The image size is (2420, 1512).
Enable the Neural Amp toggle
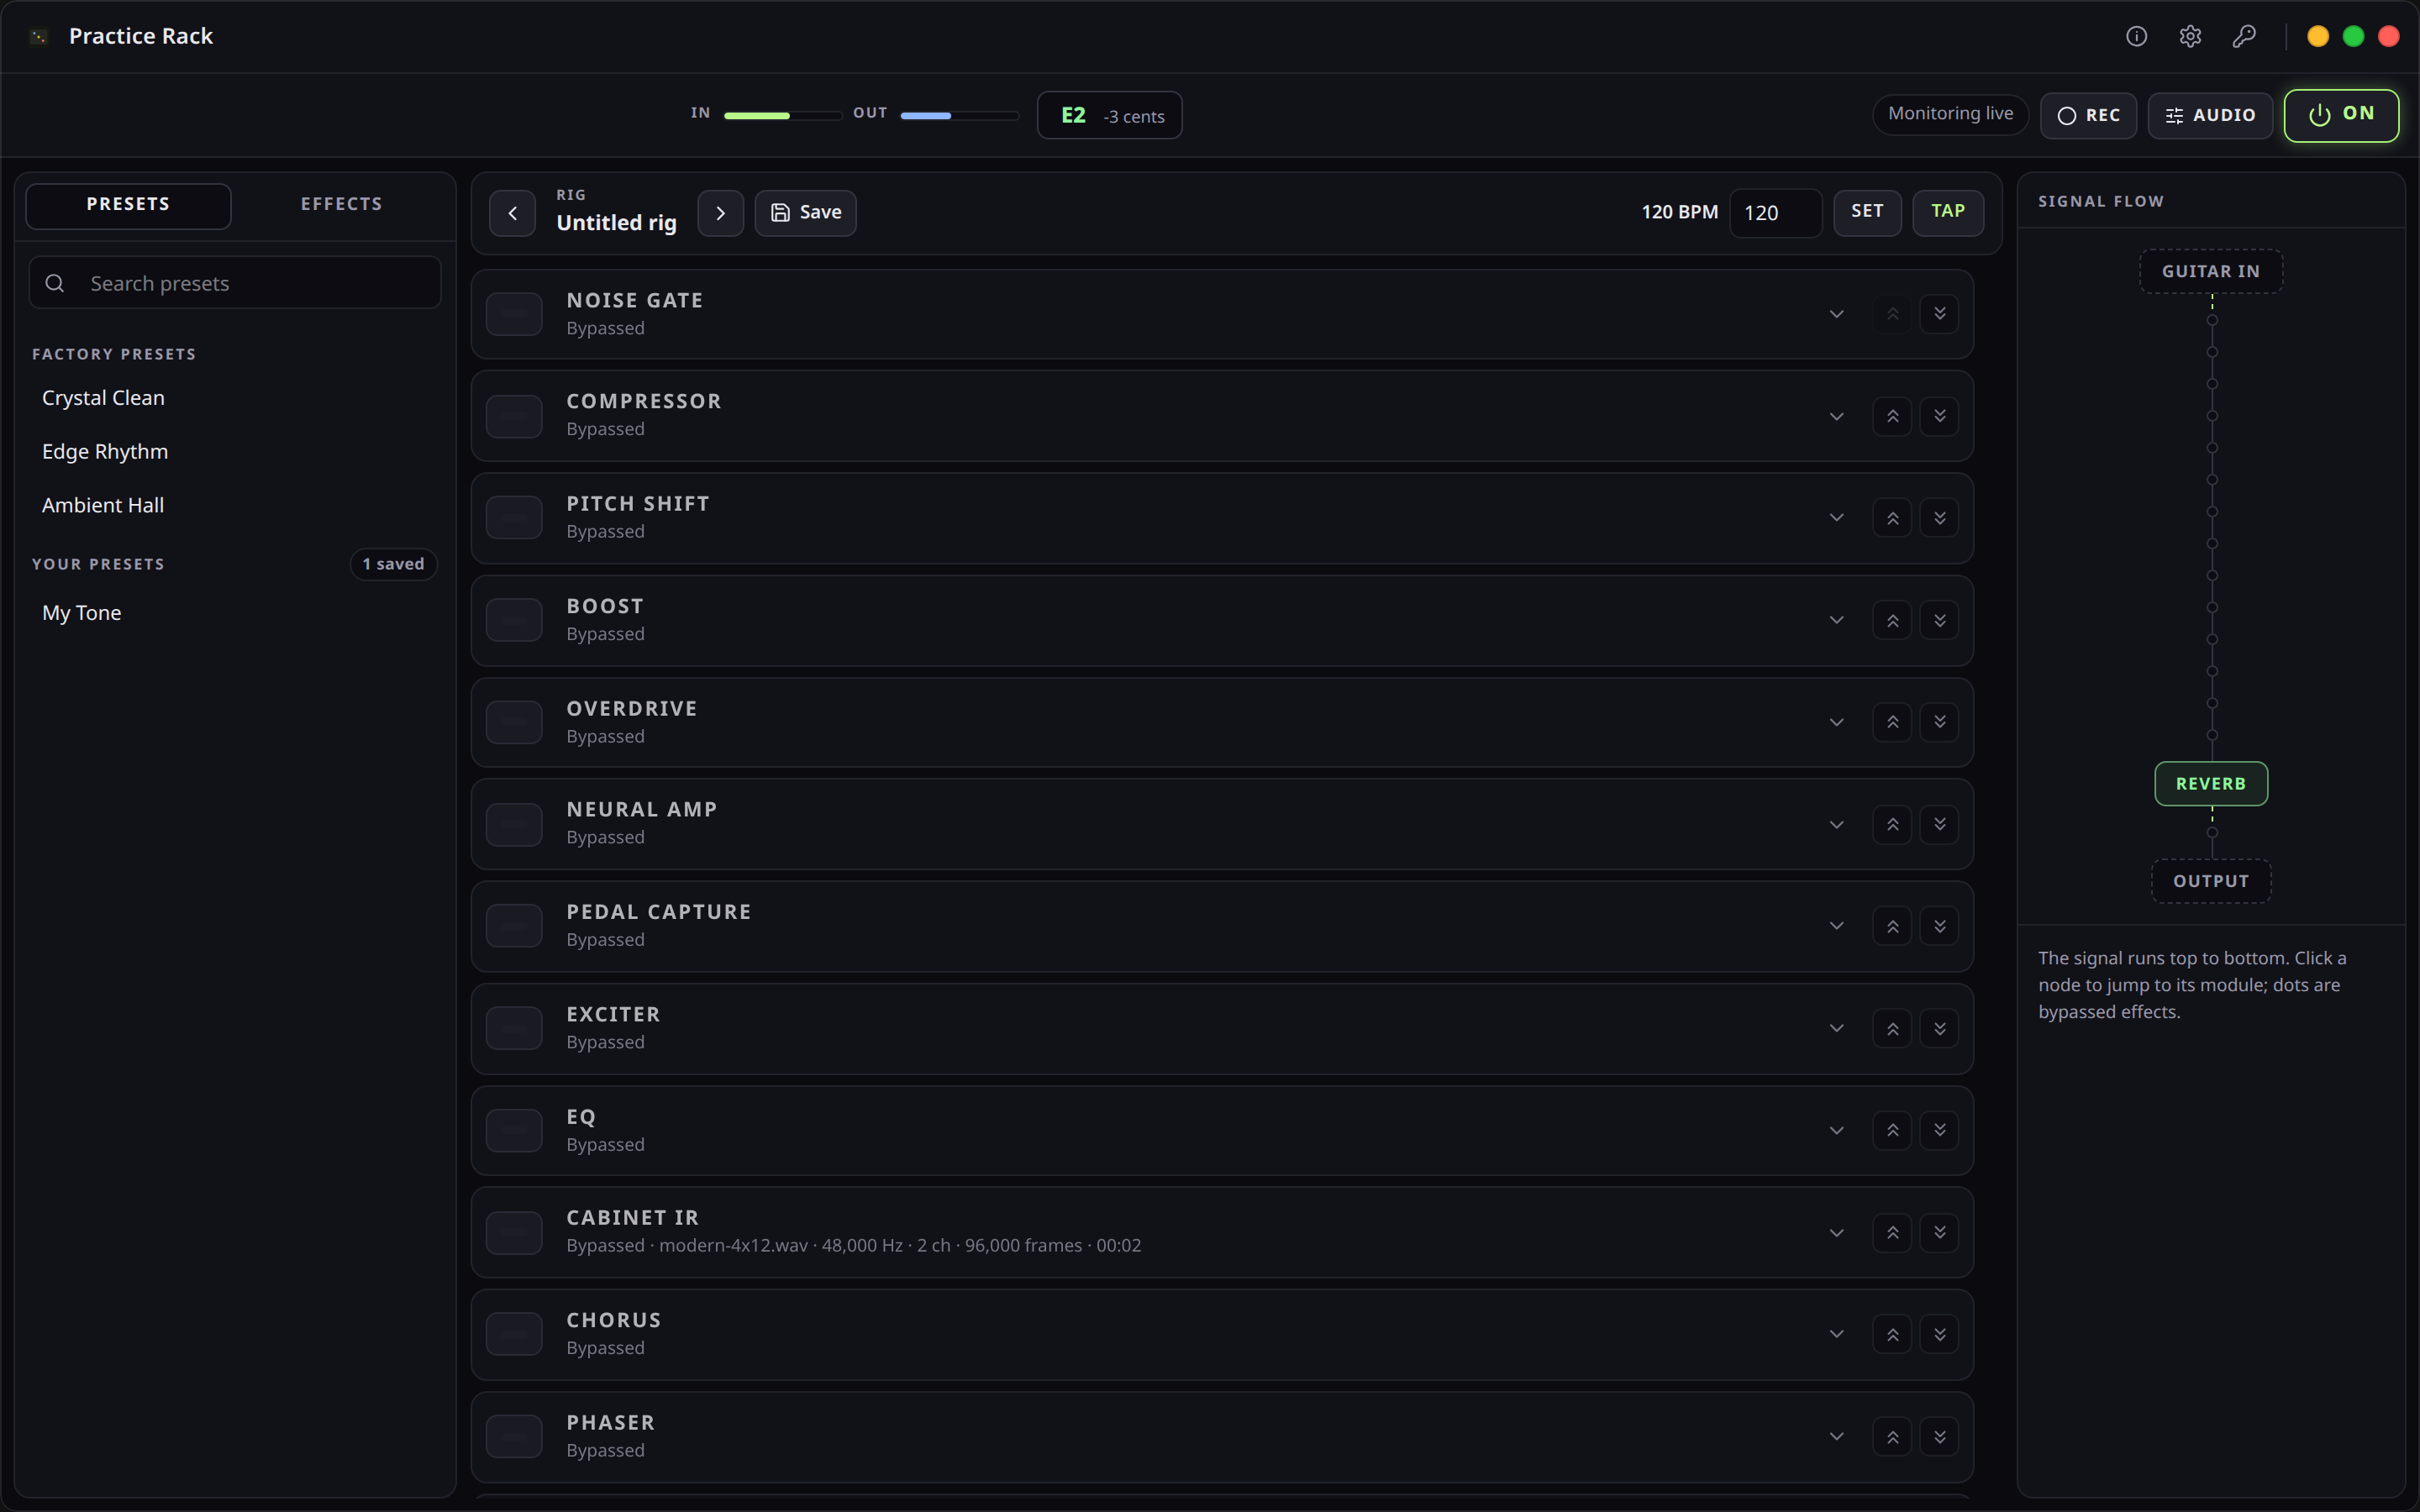click(514, 824)
